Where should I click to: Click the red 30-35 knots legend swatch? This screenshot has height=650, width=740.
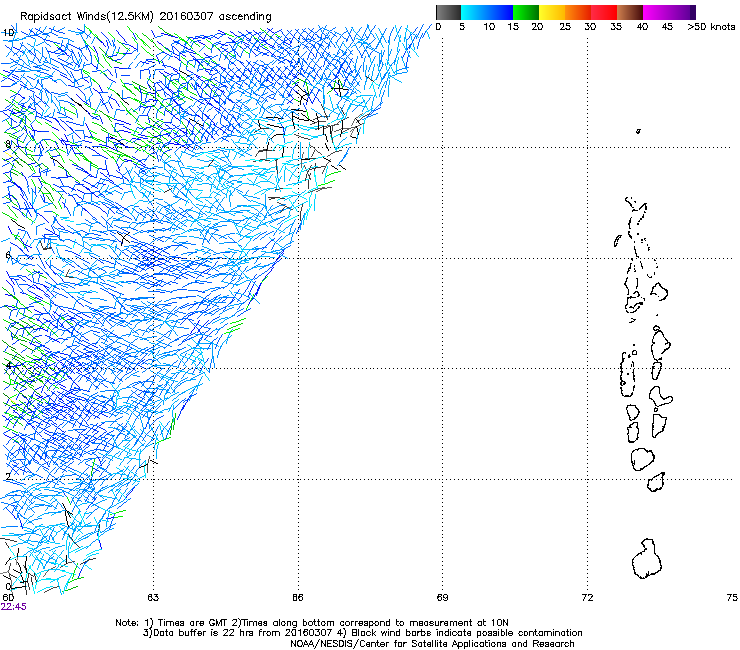(604, 12)
